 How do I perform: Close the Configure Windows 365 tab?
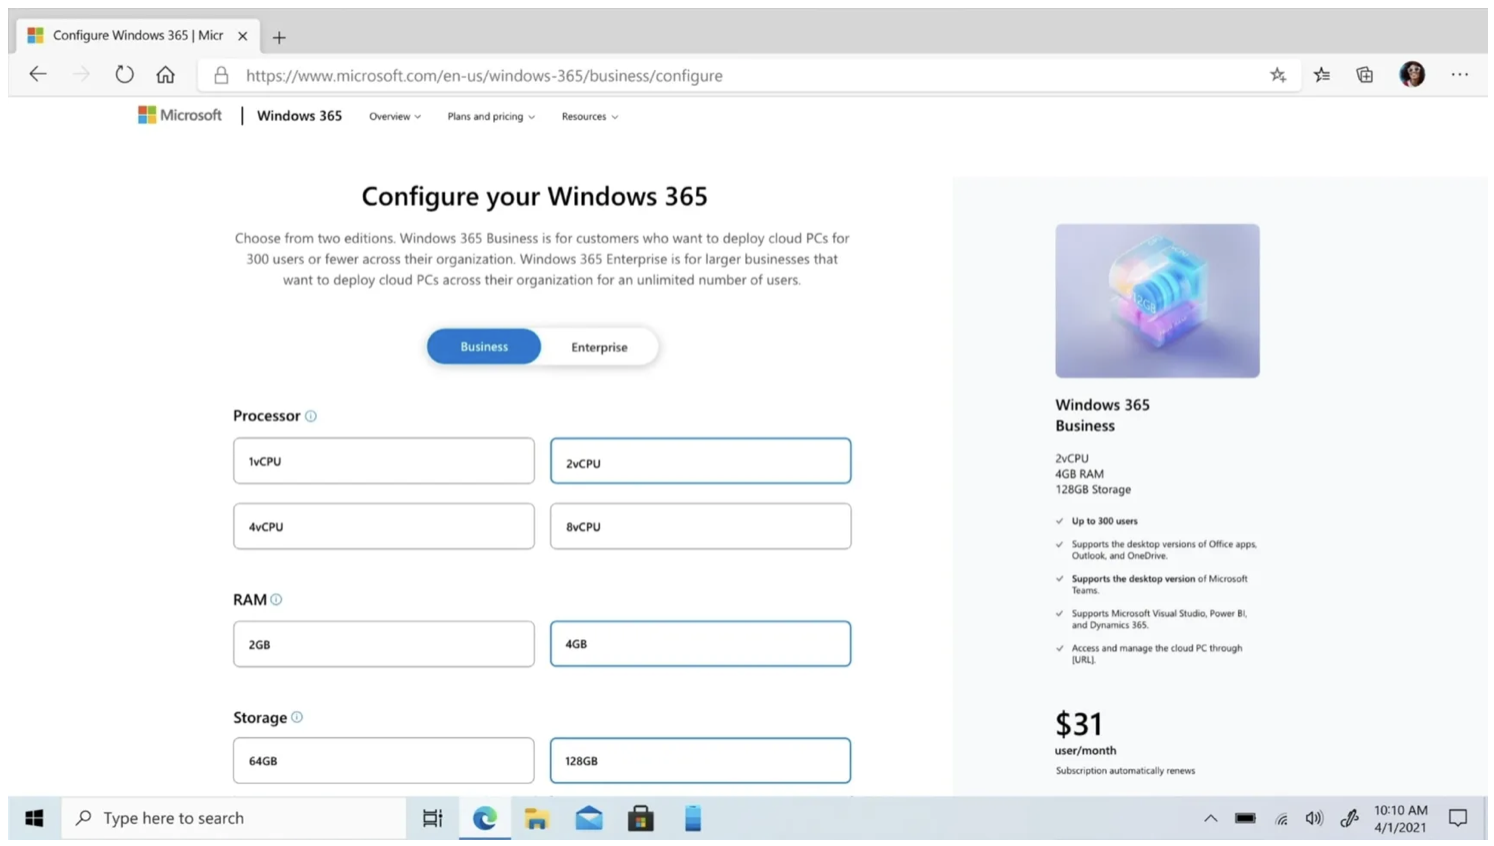click(242, 36)
